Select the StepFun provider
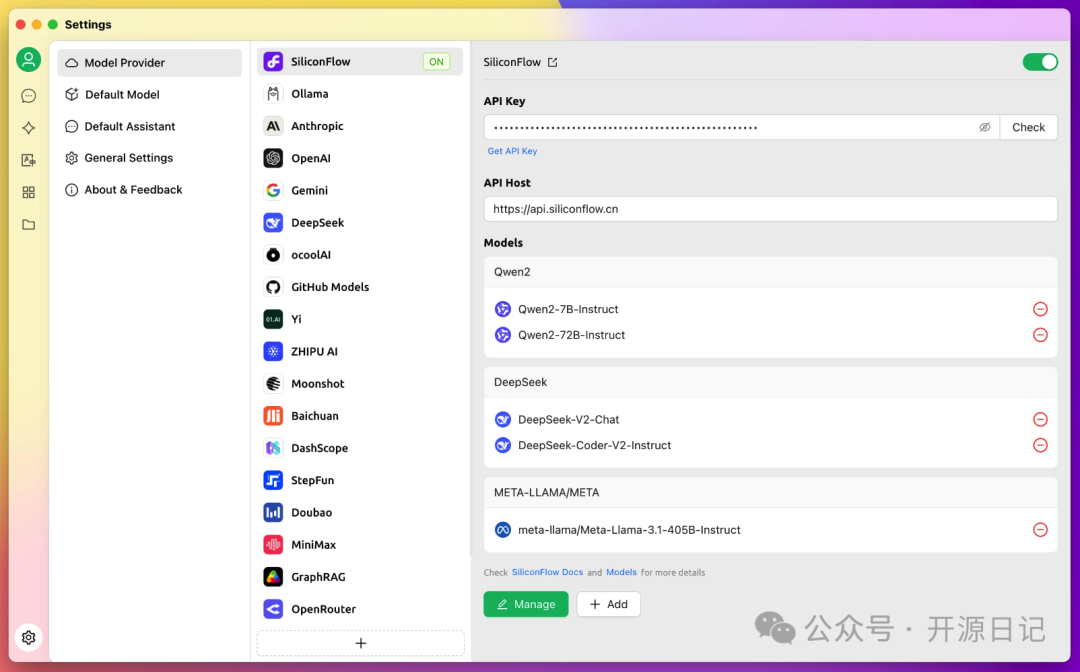 (x=360, y=481)
